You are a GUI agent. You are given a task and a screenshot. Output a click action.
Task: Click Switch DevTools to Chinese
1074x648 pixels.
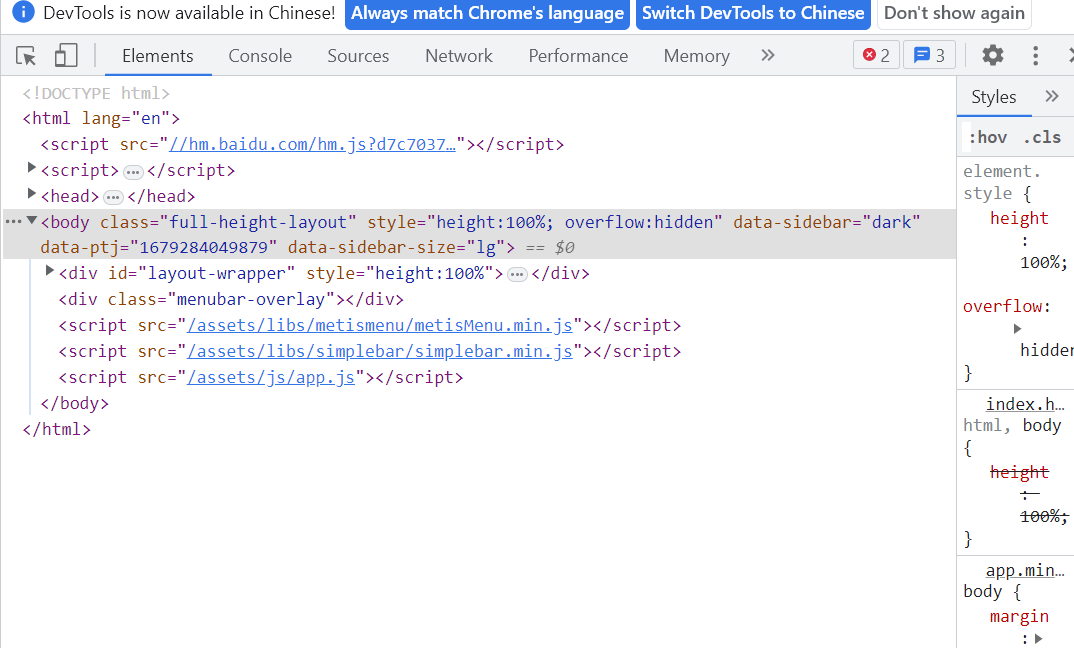[753, 14]
